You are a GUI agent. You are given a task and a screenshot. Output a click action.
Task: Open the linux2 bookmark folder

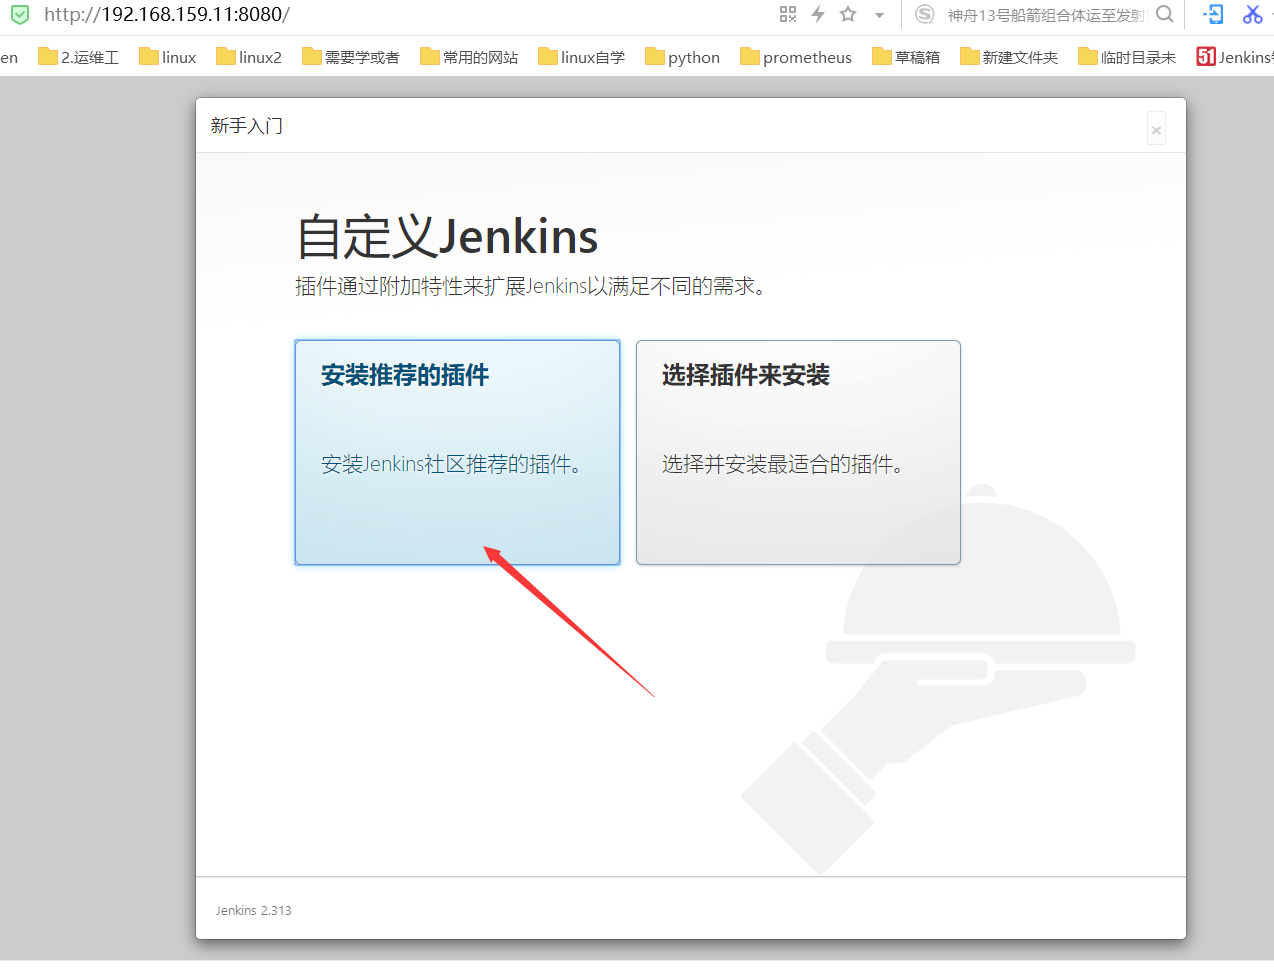coord(249,57)
